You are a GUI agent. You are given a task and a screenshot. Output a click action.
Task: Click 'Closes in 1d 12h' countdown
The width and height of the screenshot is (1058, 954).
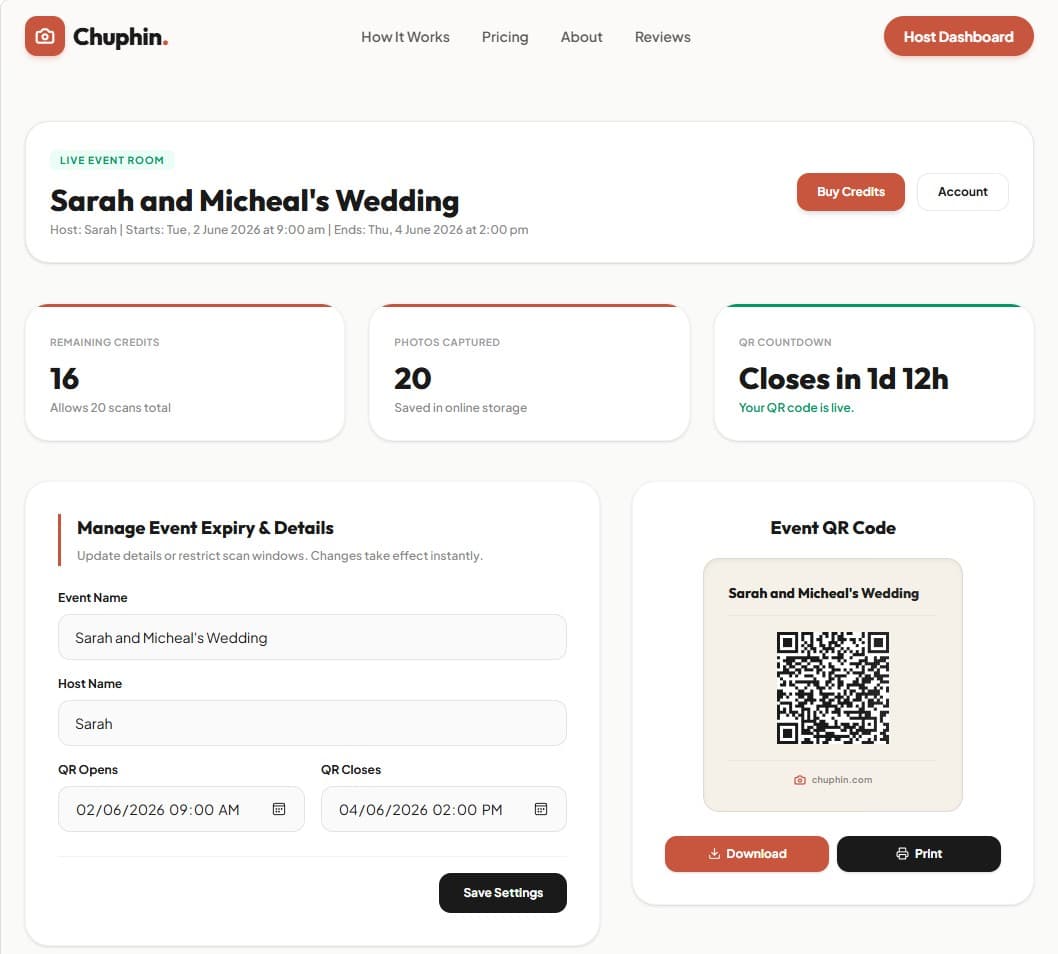coord(843,378)
